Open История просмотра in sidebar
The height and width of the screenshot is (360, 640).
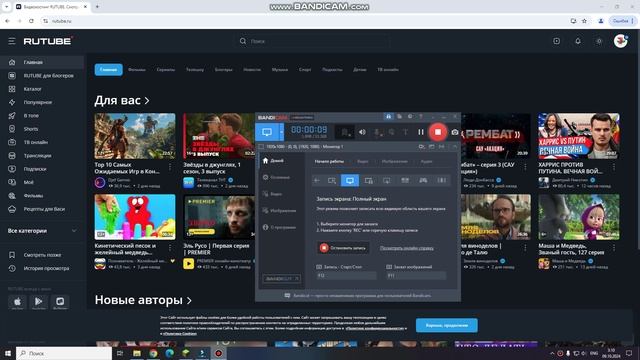pos(42,269)
